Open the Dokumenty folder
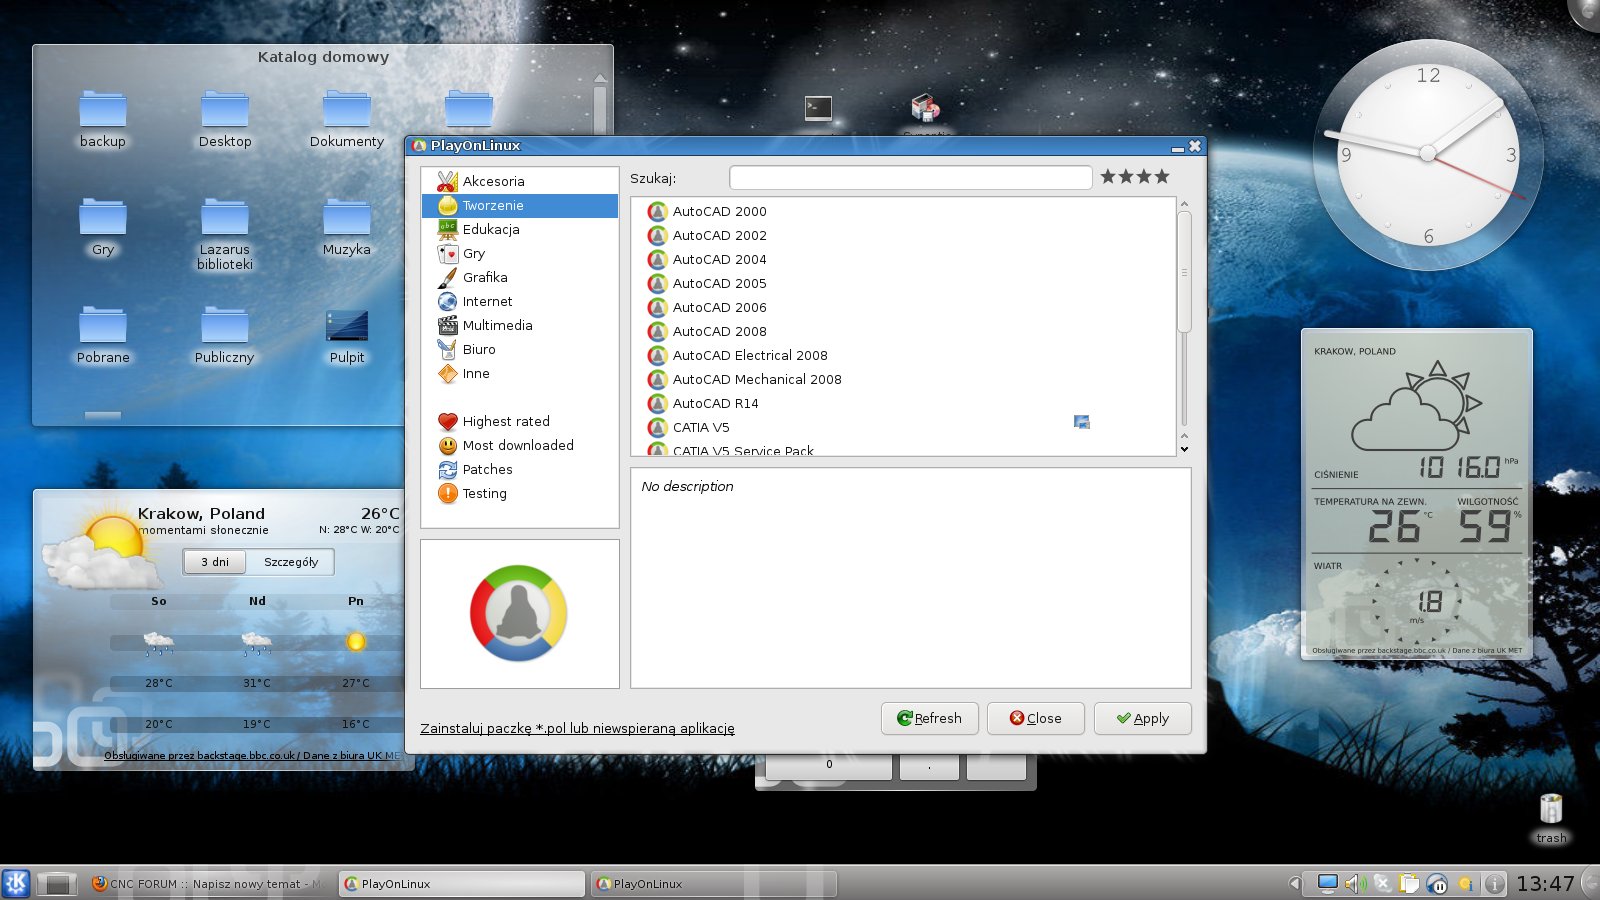The image size is (1600, 900). point(347,120)
